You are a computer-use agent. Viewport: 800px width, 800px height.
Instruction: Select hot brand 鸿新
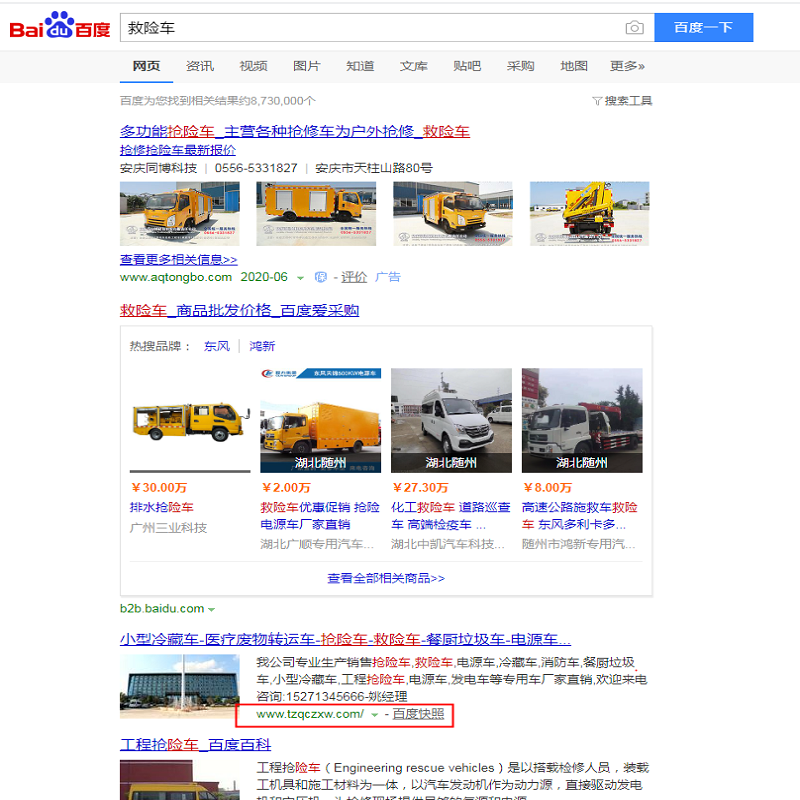click(x=262, y=346)
